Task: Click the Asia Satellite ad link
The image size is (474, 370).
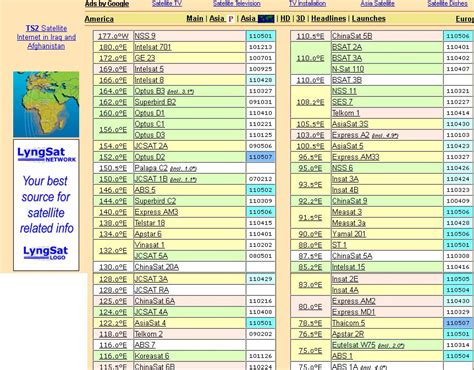Action: (x=377, y=4)
